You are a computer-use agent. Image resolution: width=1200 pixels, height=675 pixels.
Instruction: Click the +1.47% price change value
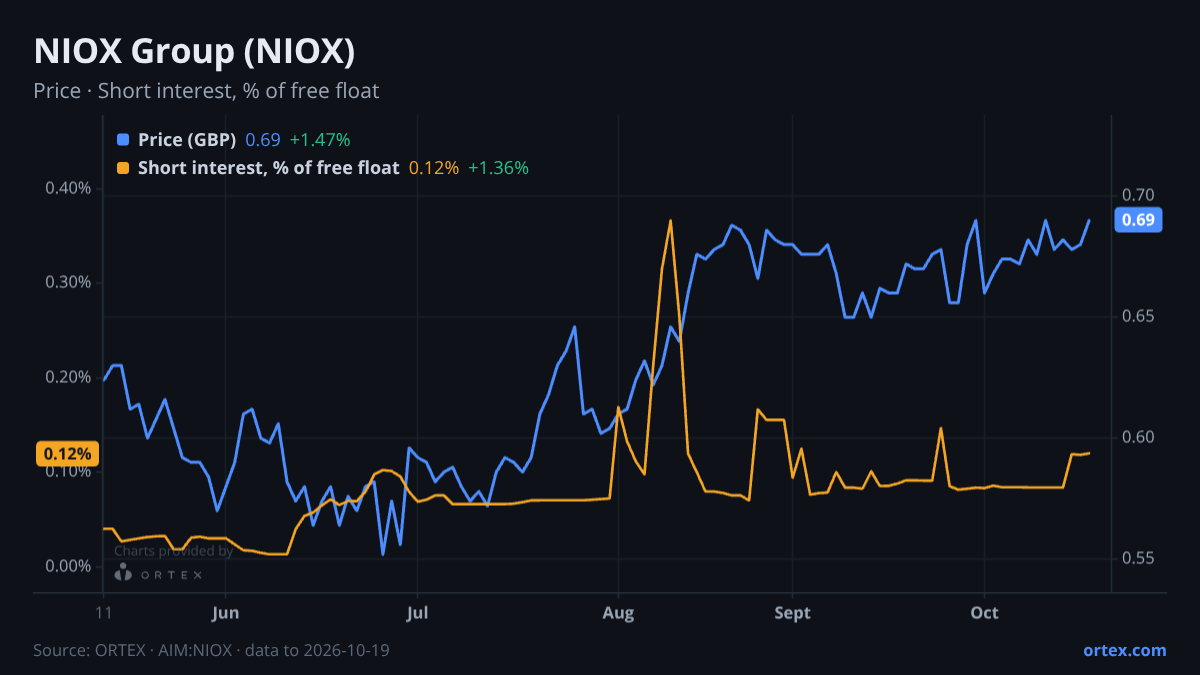pos(320,140)
